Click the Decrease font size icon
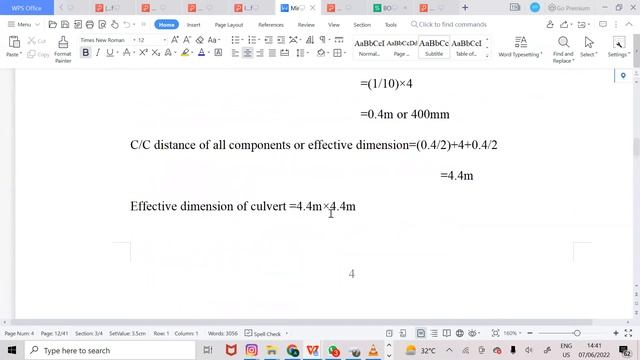 click(x=187, y=40)
